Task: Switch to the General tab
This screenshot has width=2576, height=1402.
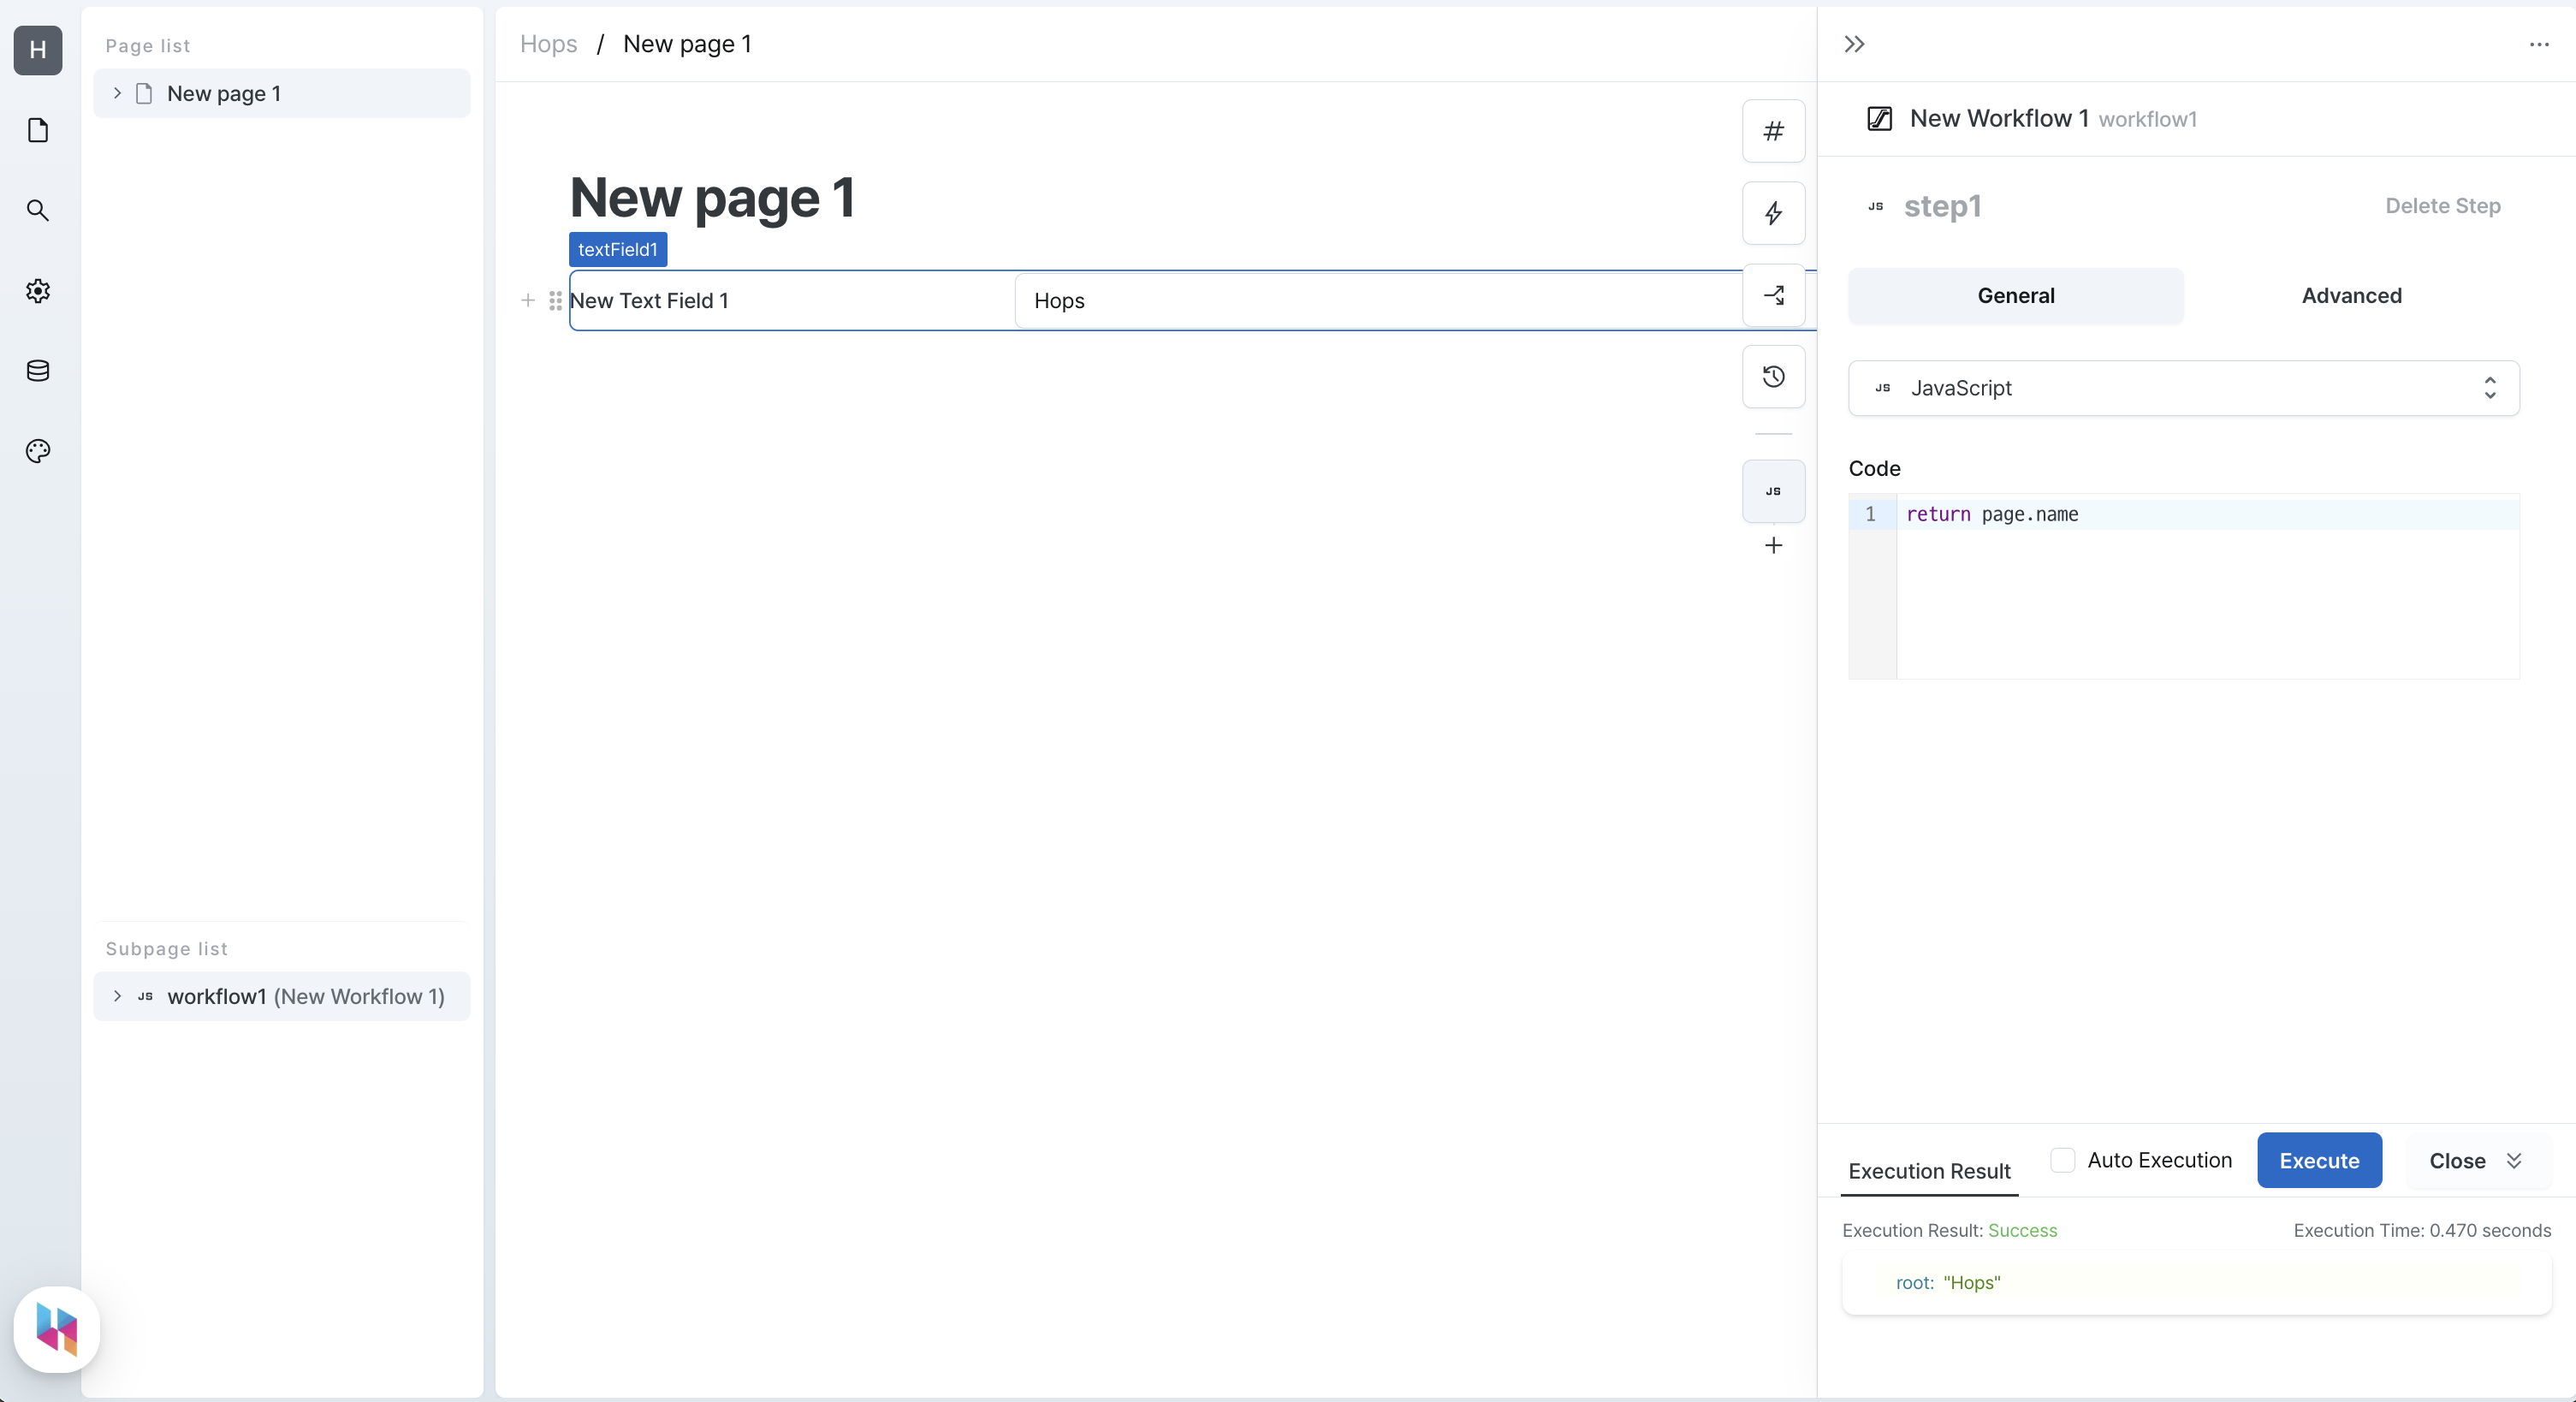Action: point(2015,295)
